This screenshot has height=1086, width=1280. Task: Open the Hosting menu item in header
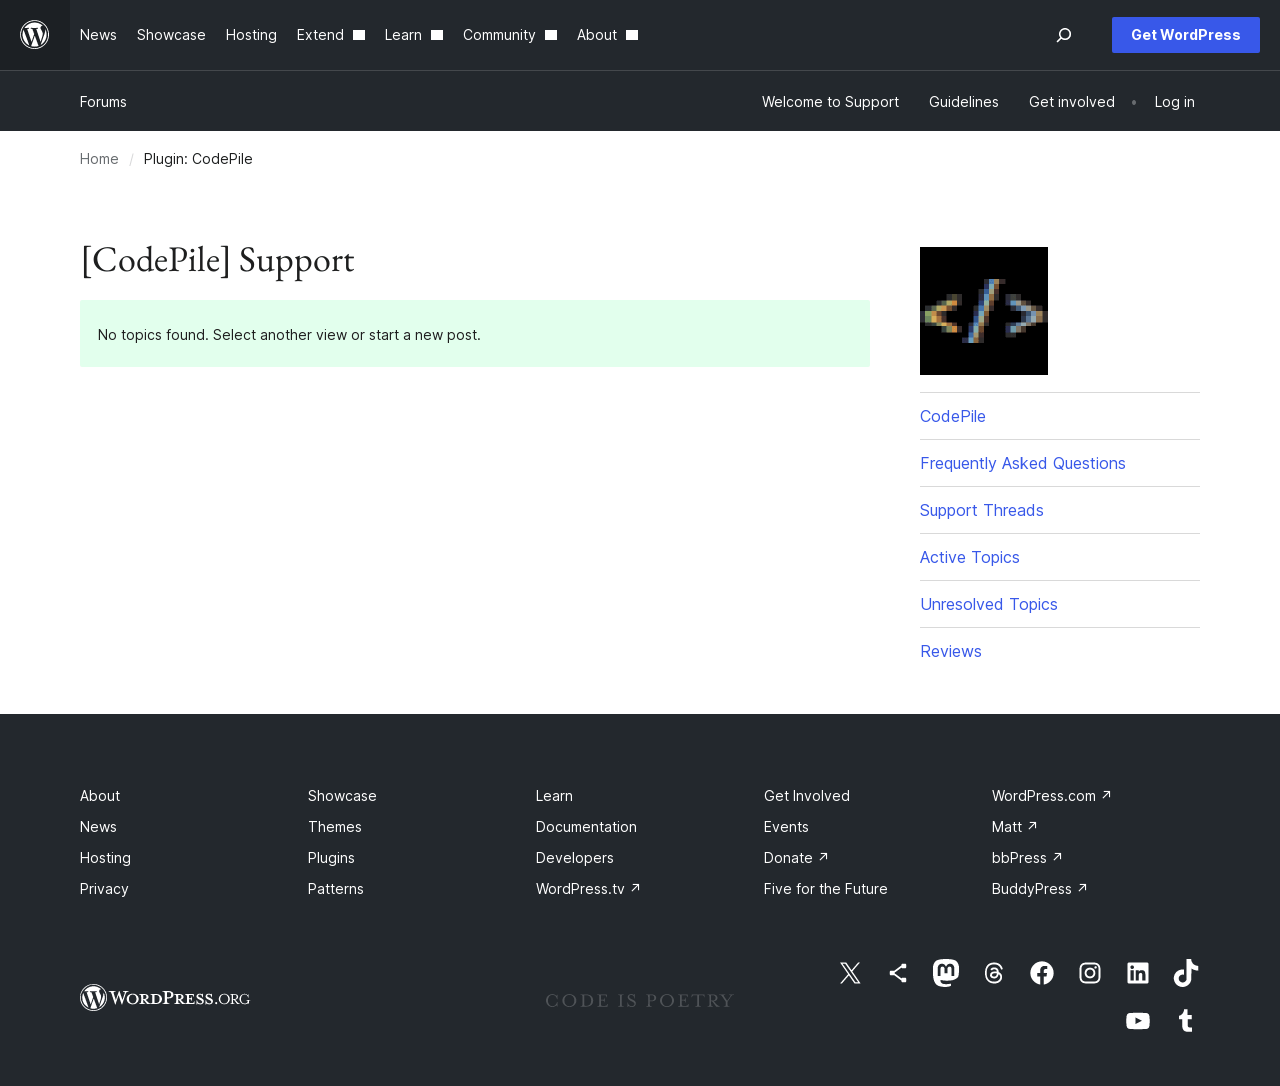click(251, 35)
